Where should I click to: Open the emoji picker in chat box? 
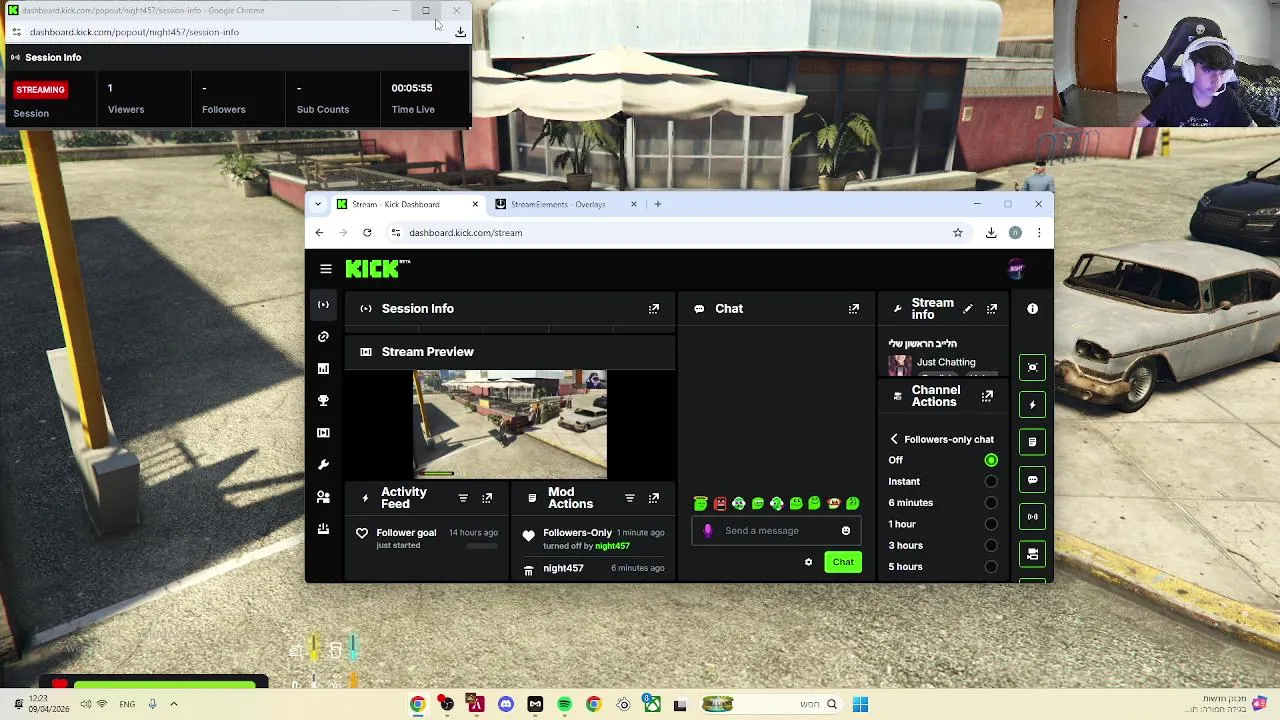846,531
